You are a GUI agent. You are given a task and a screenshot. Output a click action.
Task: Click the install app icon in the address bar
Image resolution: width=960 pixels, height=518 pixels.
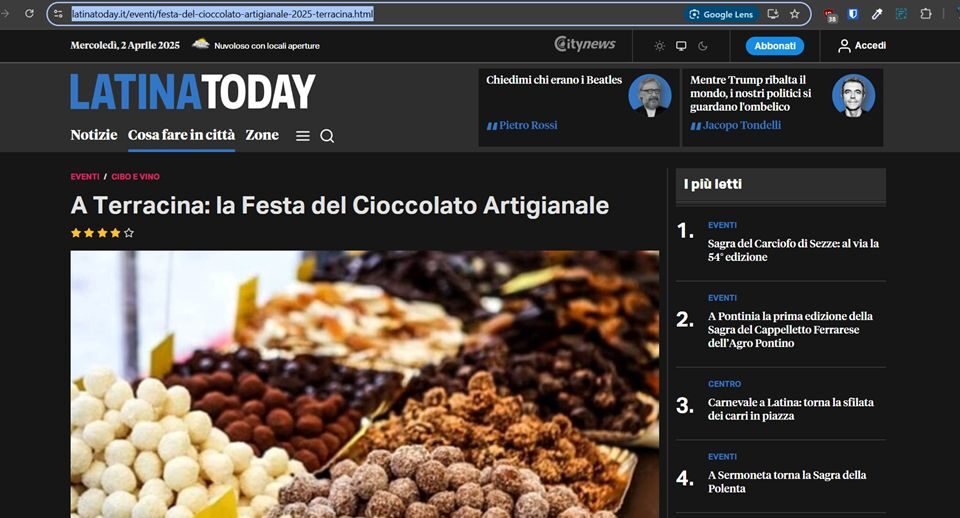coord(773,13)
